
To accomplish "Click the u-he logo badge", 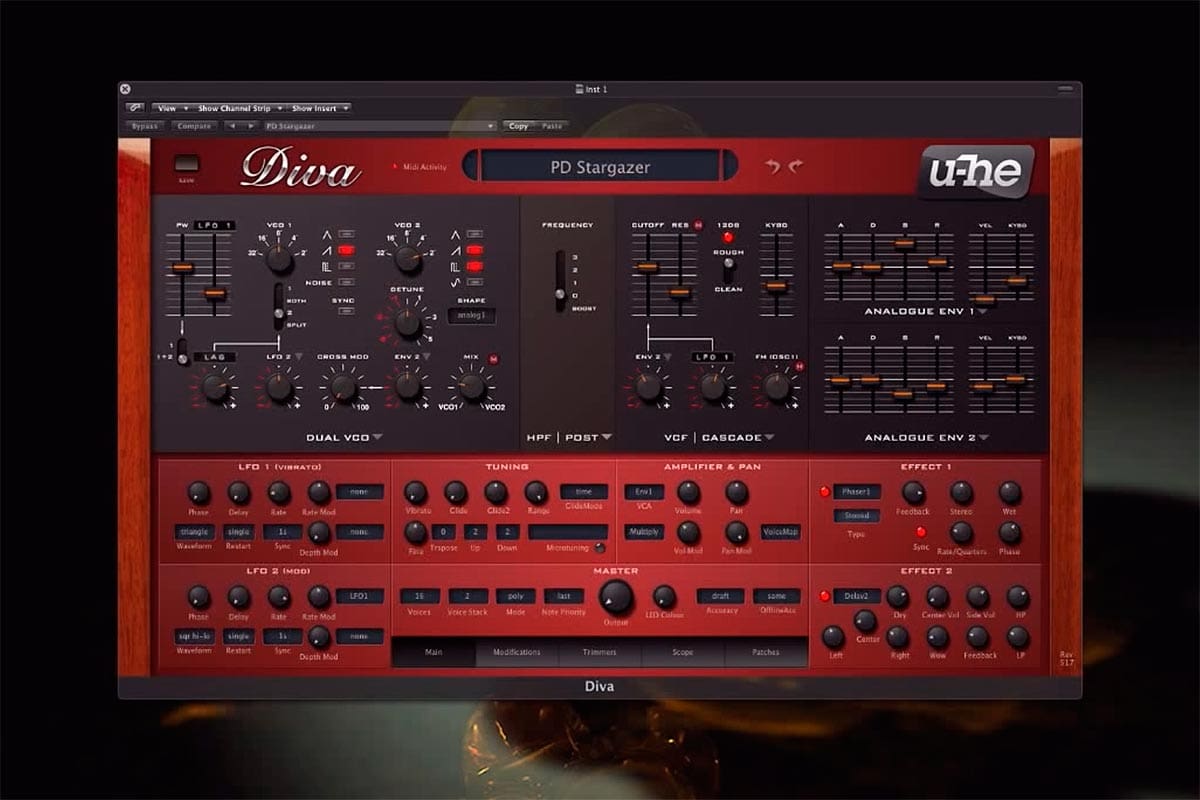I will point(976,171).
